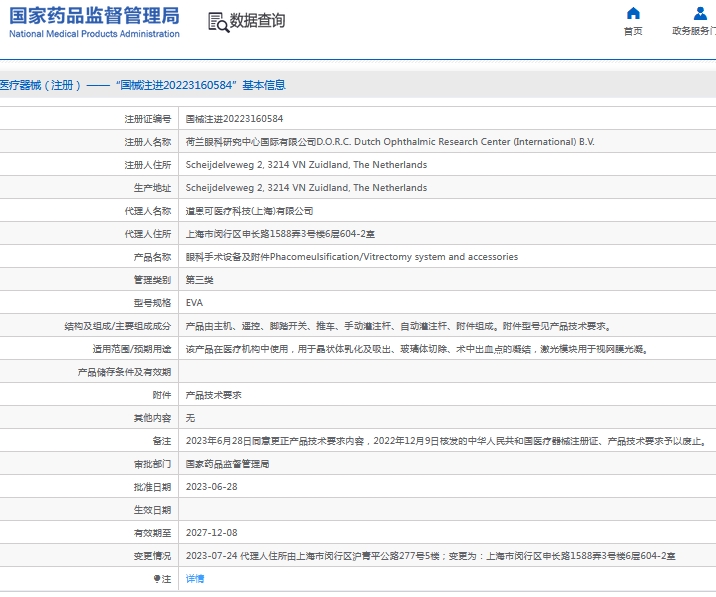Screen dimensions: 716x597
Task: Click the 备注 row label
Action: [162, 441]
